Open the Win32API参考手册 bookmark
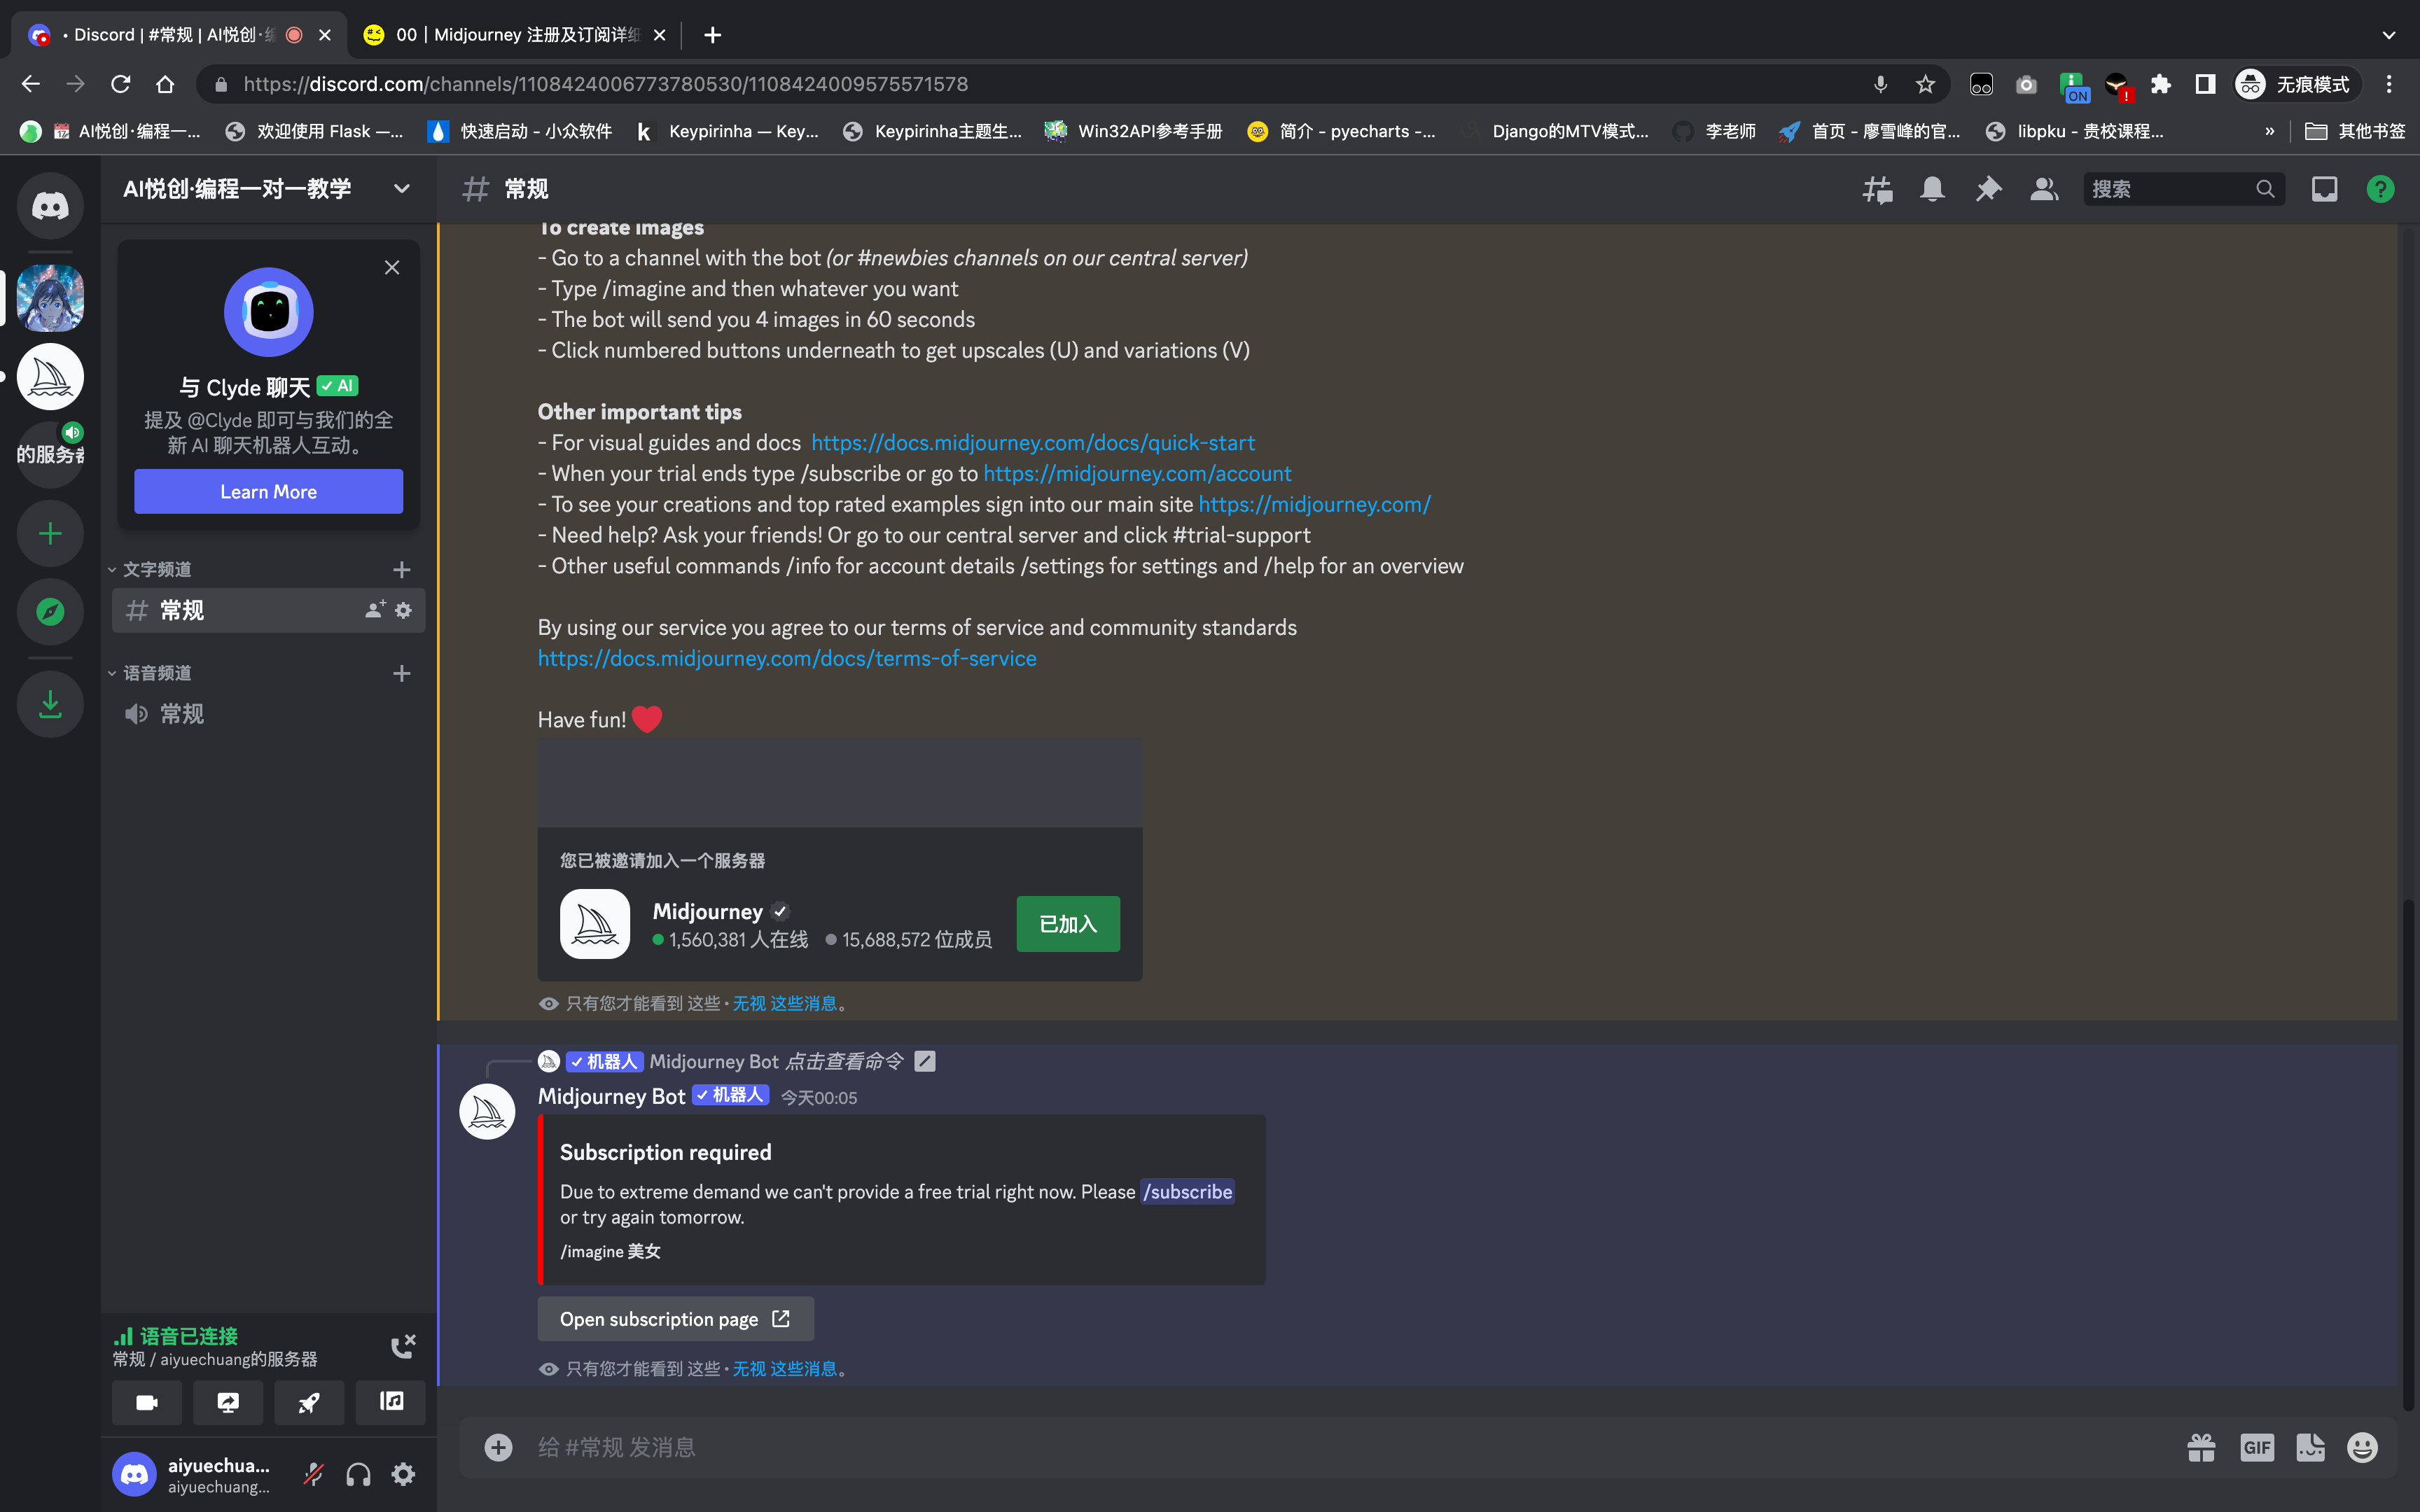2420x1512 pixels. point(1133,131)
